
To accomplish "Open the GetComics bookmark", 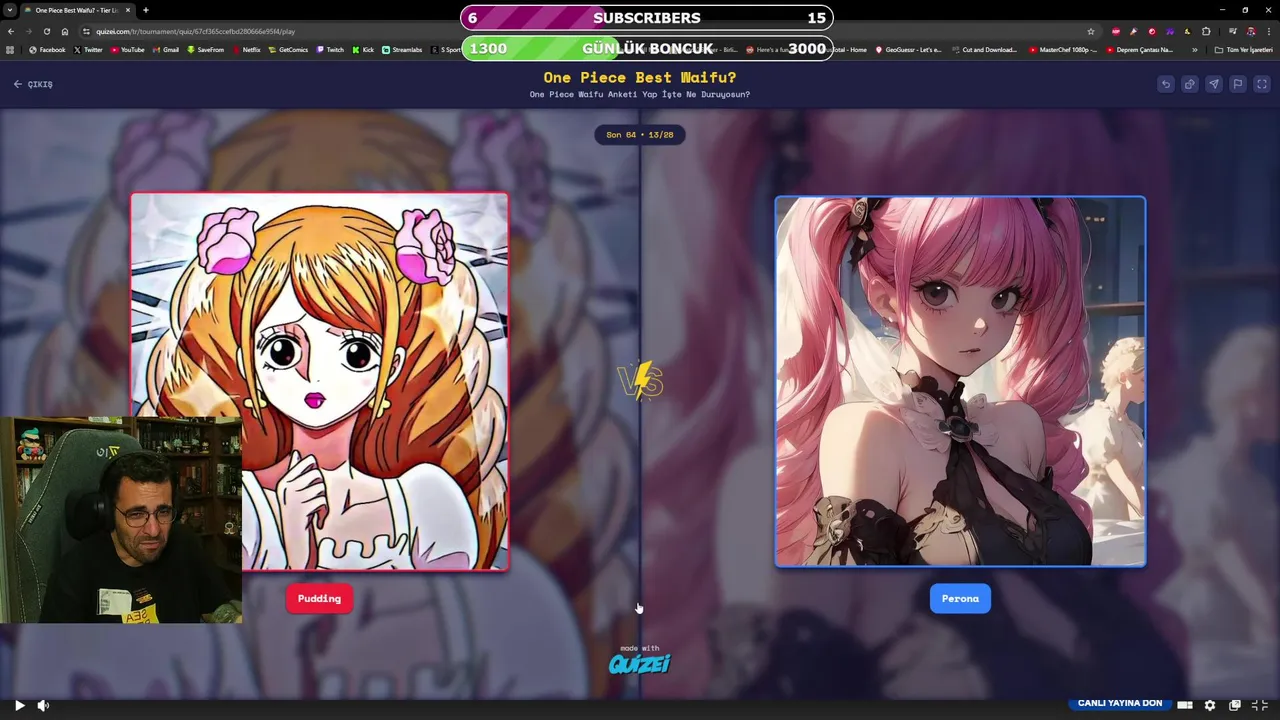I will click(288, 49).
